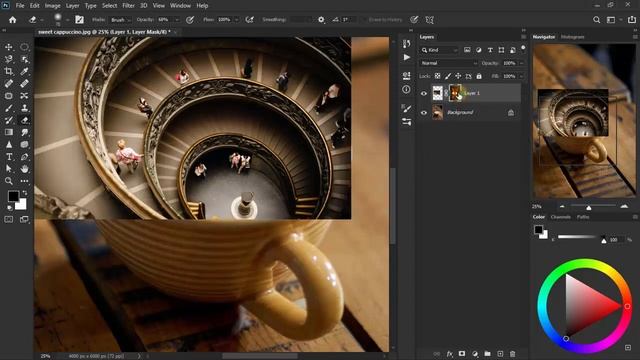Click Layer 1 mask thumbnail
The image size is (640, 360).
[x=455, y=93]
